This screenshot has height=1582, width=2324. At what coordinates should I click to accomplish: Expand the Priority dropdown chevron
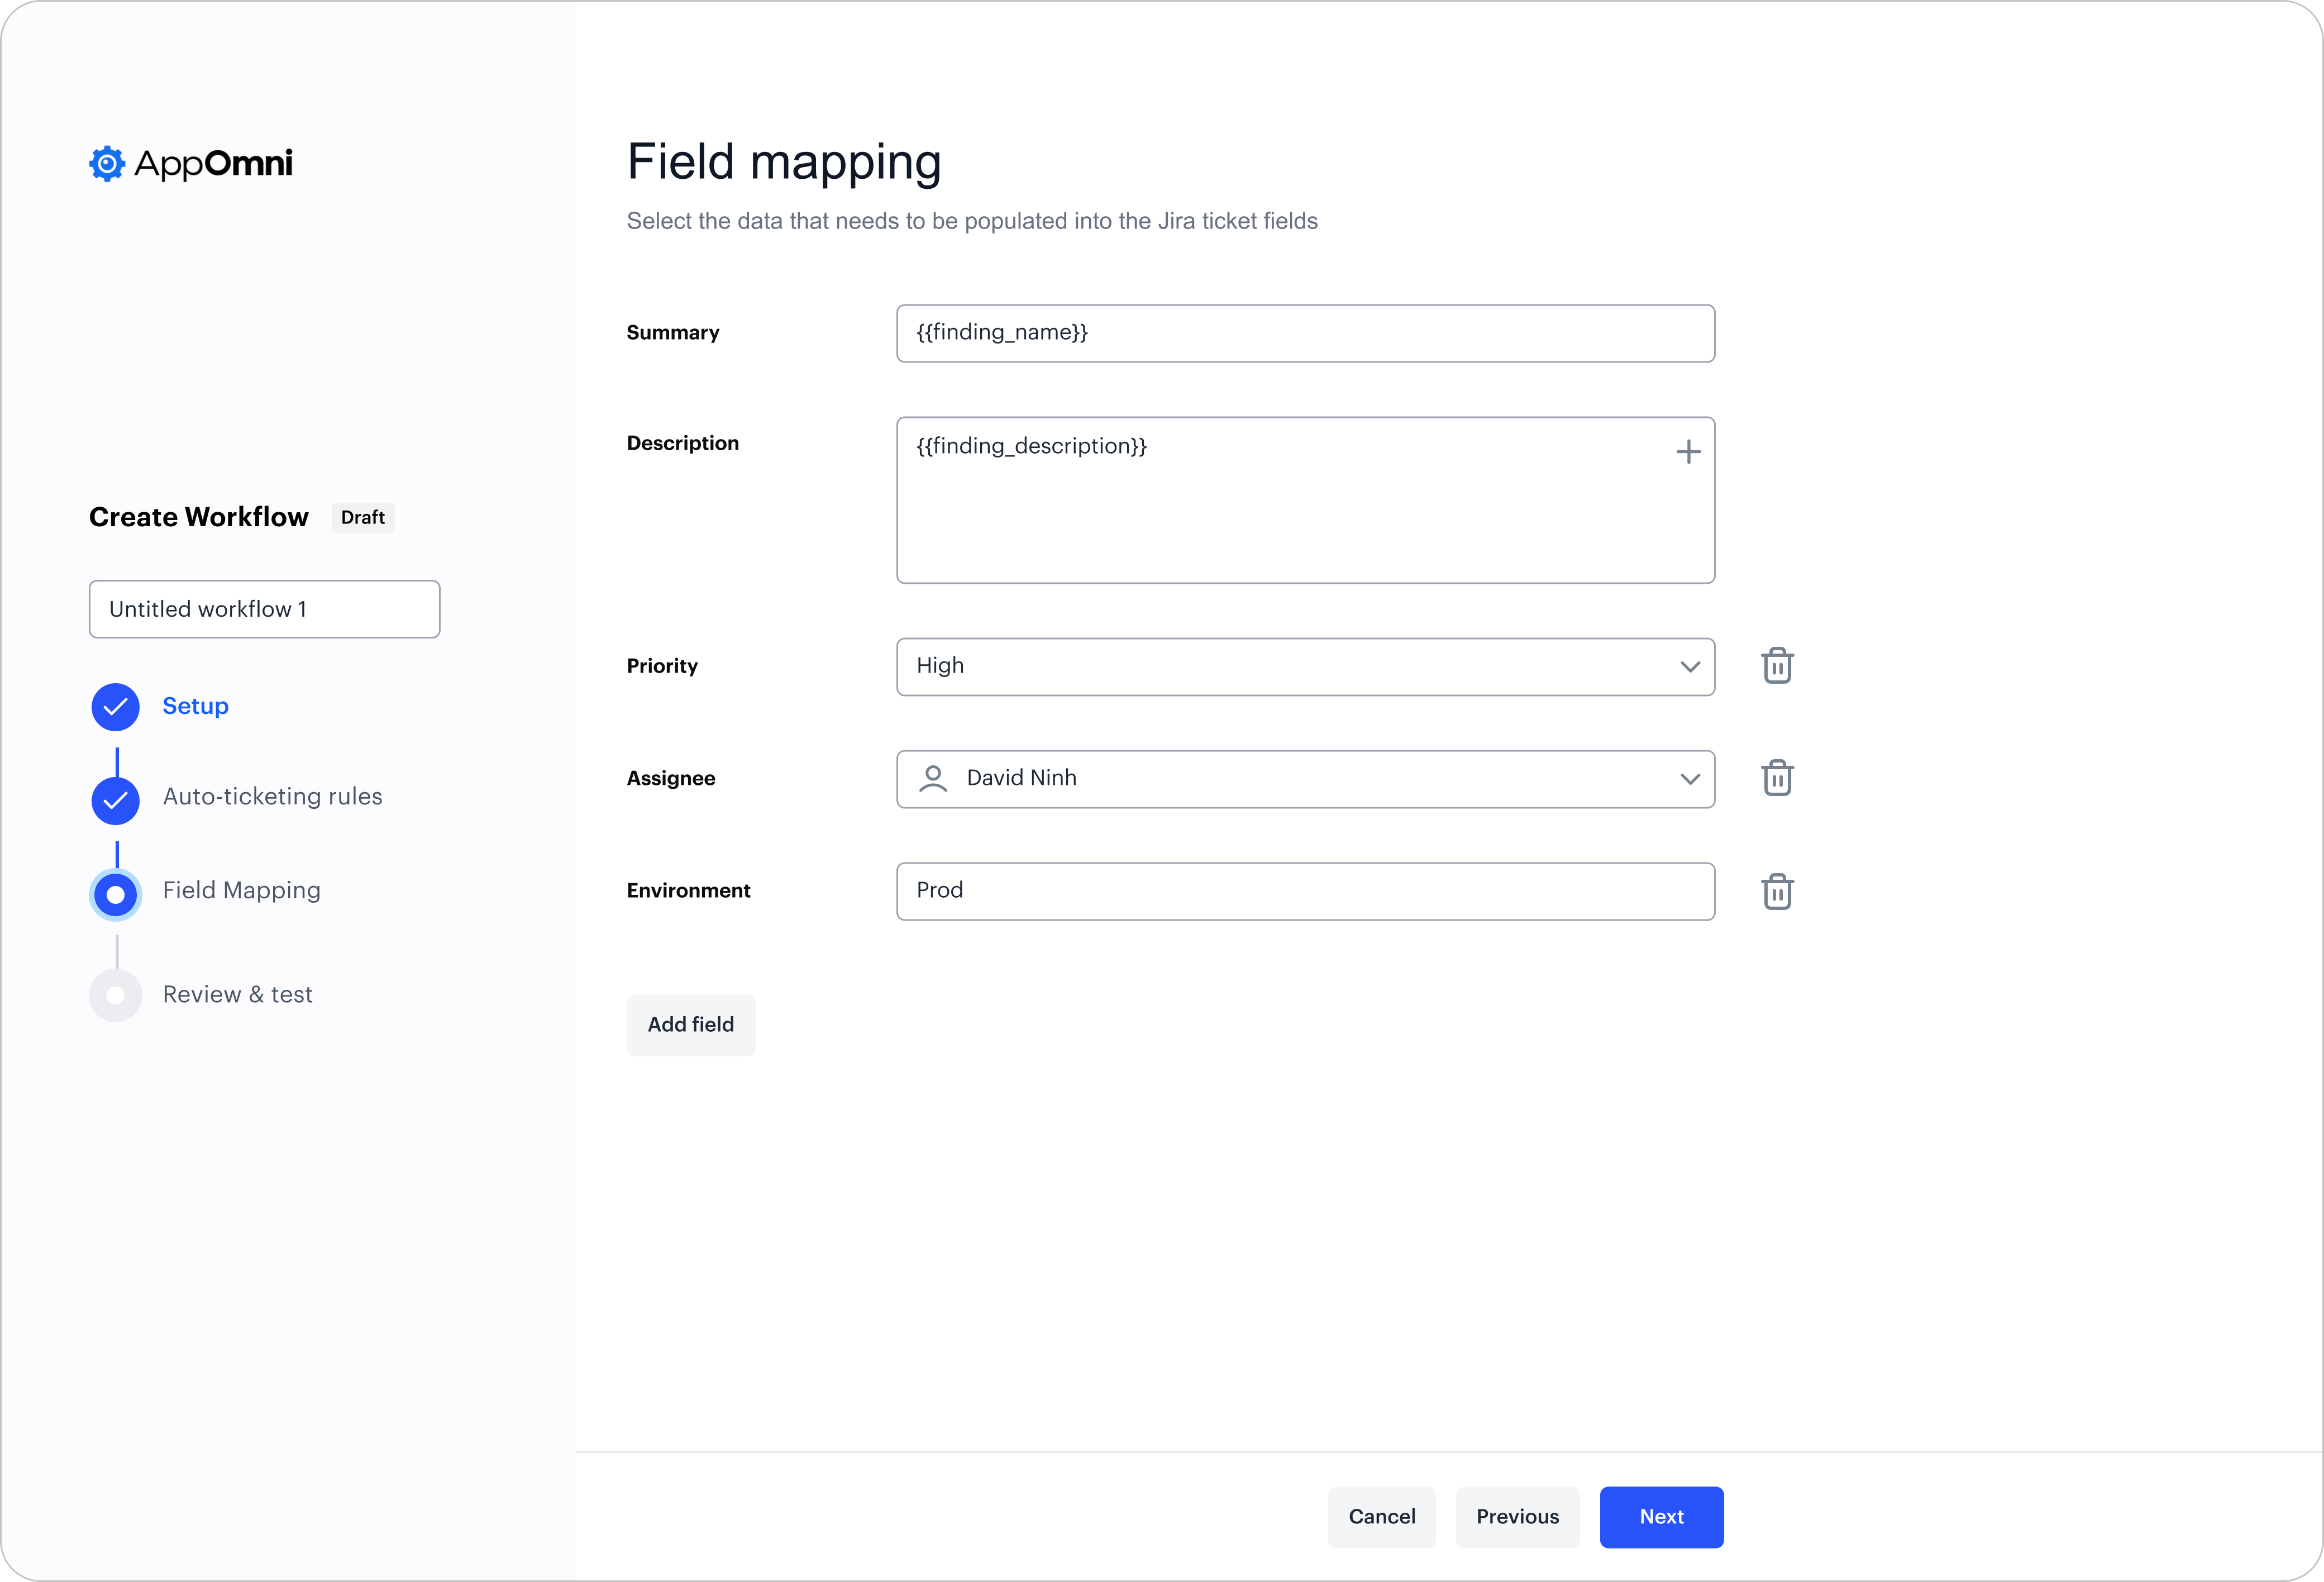pyautogui.click(x=1690, y=667)
